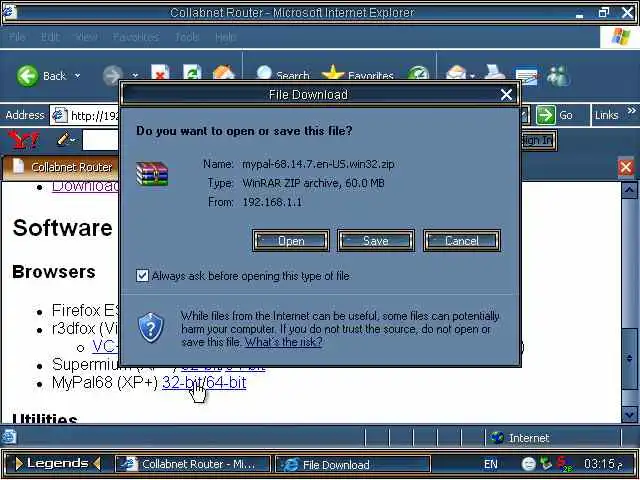
Task: Close the tab with red X button
Action: [x=626, y=167]
